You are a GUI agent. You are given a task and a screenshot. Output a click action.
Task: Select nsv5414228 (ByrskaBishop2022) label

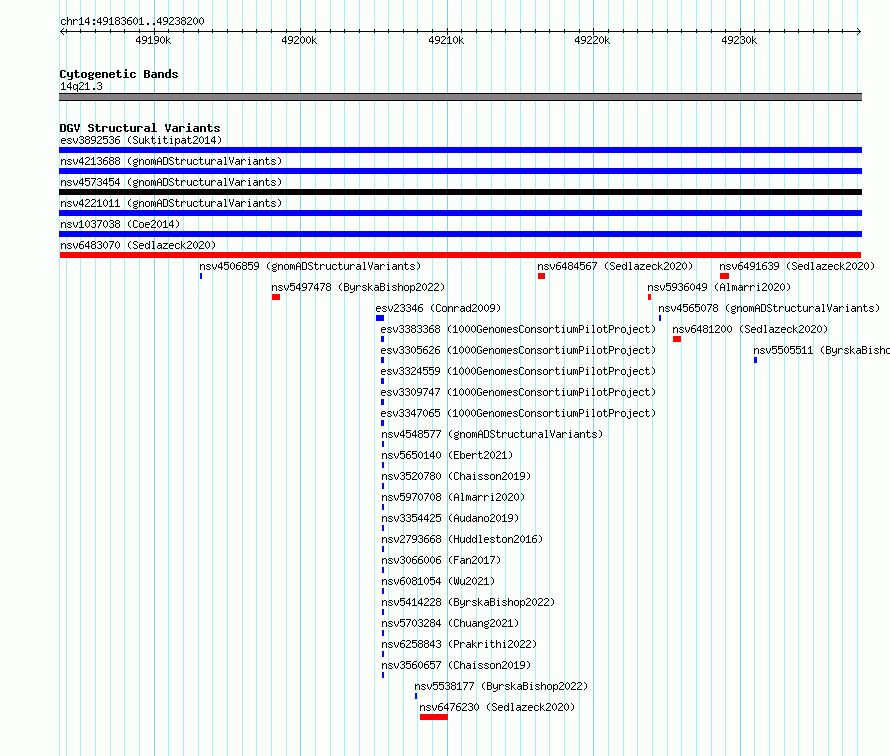click(x=468, y=602)
